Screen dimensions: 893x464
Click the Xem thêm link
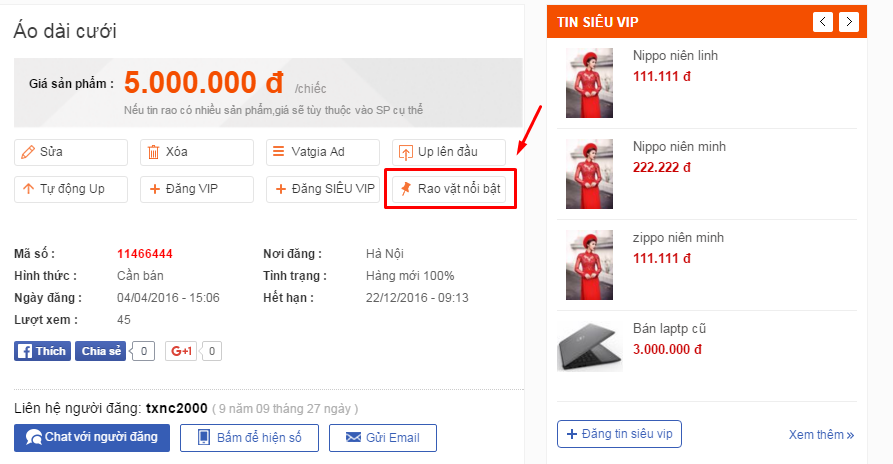click(x=821, y=435)
